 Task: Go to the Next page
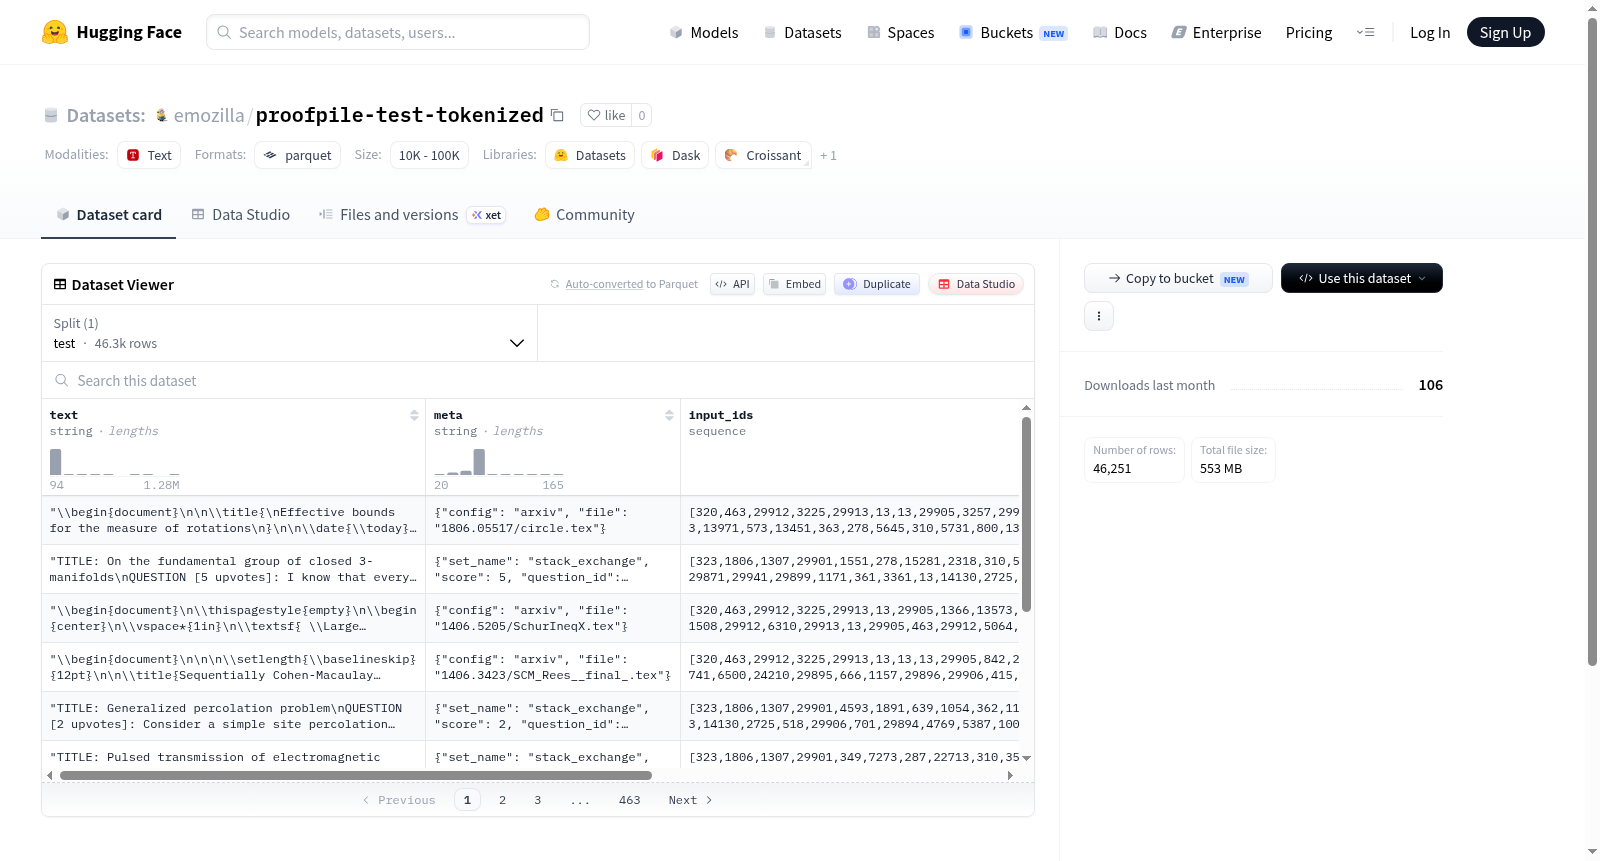(x=690, y=800)
